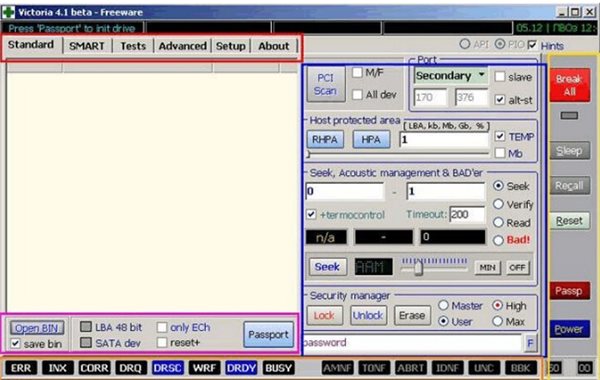Click the F button beside password field
The height and width of the screenshot is (380, 600).
click(530, 343)
